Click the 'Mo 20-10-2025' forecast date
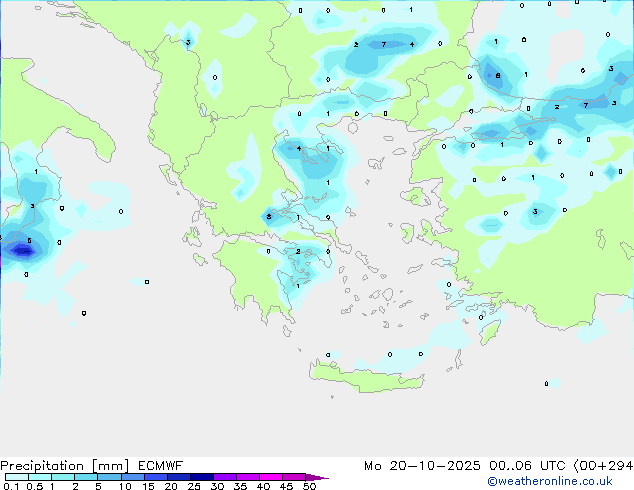This screenshot has height=490, width=634. coord(422,466)
